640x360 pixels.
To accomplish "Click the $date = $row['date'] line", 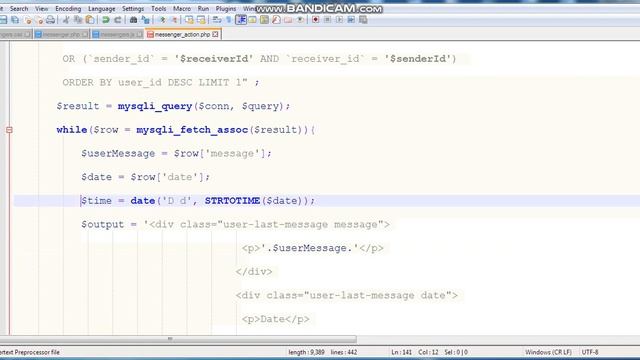I will click(145, 177).
